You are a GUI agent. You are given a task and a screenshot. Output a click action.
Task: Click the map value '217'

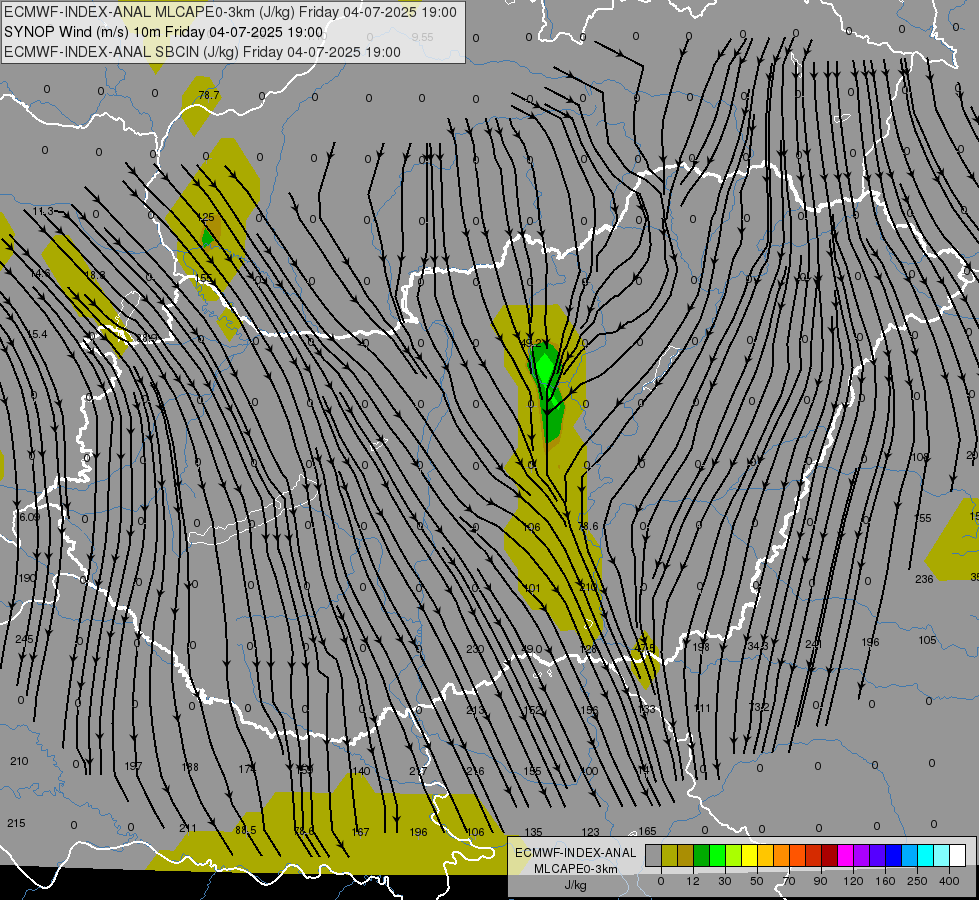(418, 771)
